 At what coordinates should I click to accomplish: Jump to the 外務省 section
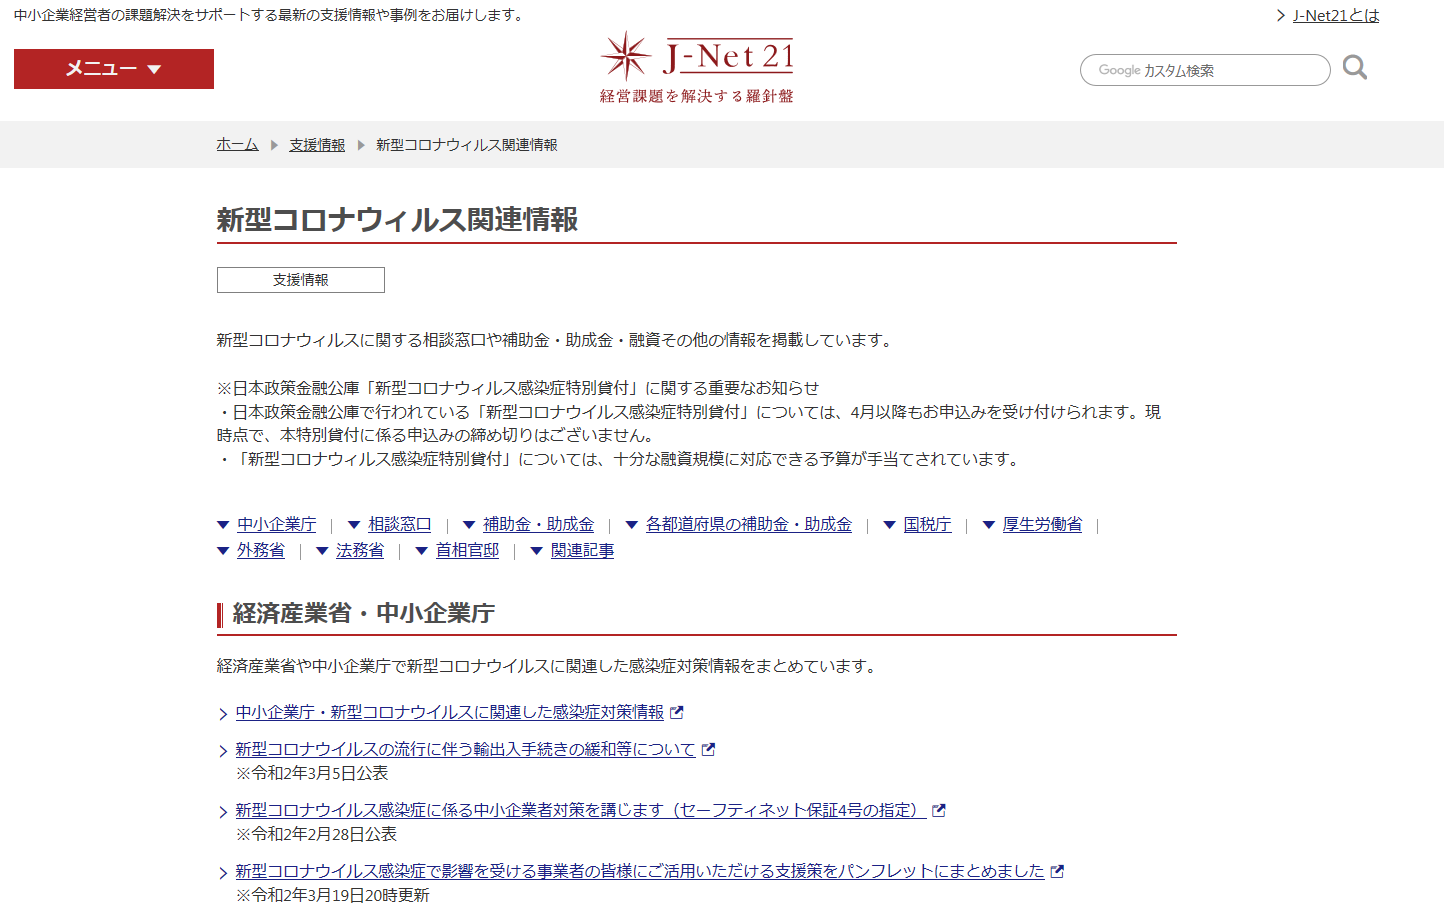click(260, 550)
